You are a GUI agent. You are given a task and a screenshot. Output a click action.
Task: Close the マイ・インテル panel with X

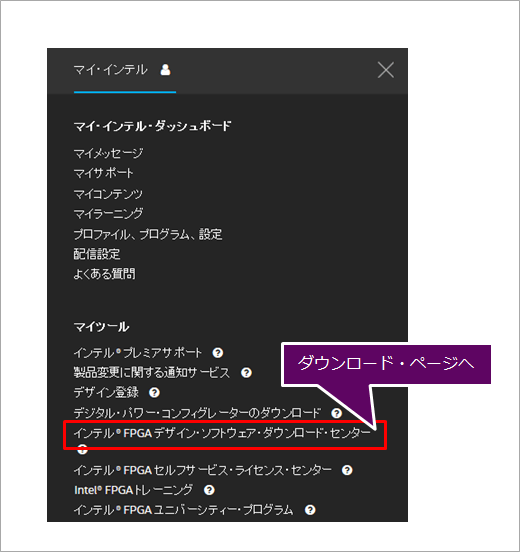tap(386, 70)
